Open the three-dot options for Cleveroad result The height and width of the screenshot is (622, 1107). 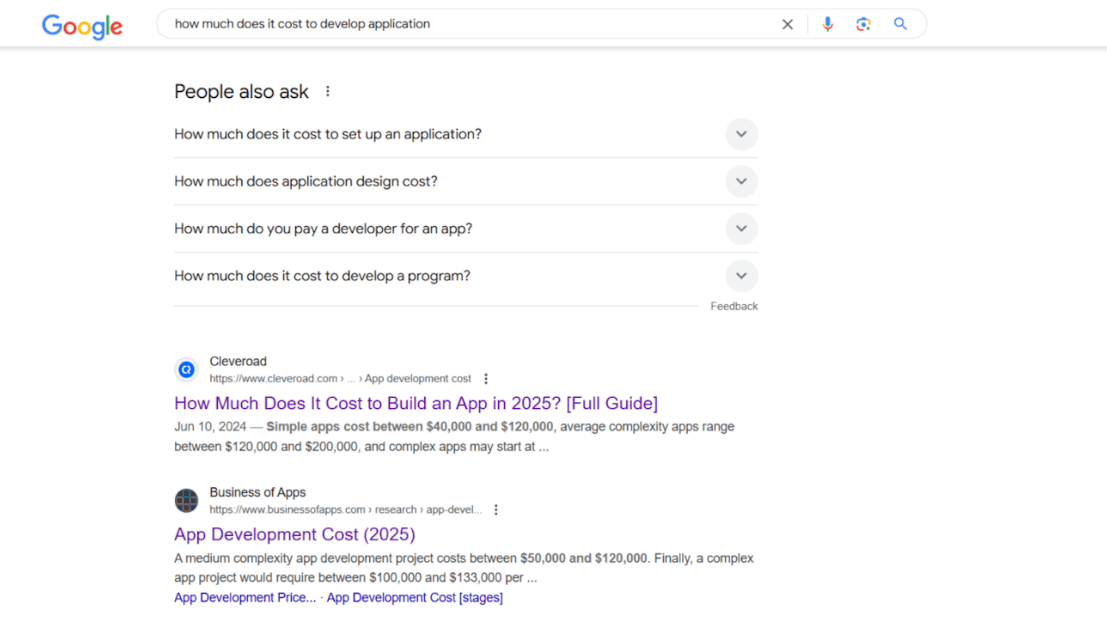tap(486, 379)
